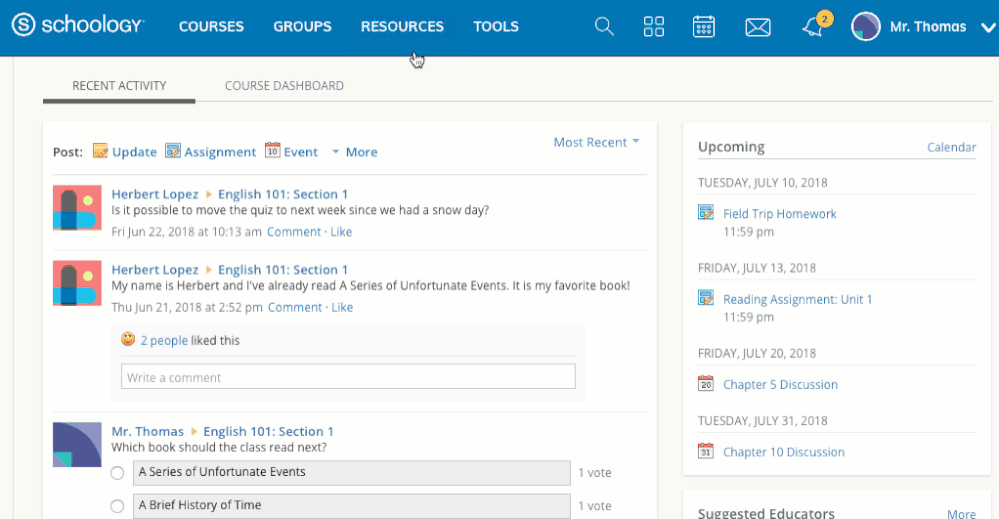The width and height of the screenshot is (999, 519).
Task: Select A Series of Unfortunate Events option
Action: (x=117, y=473)
